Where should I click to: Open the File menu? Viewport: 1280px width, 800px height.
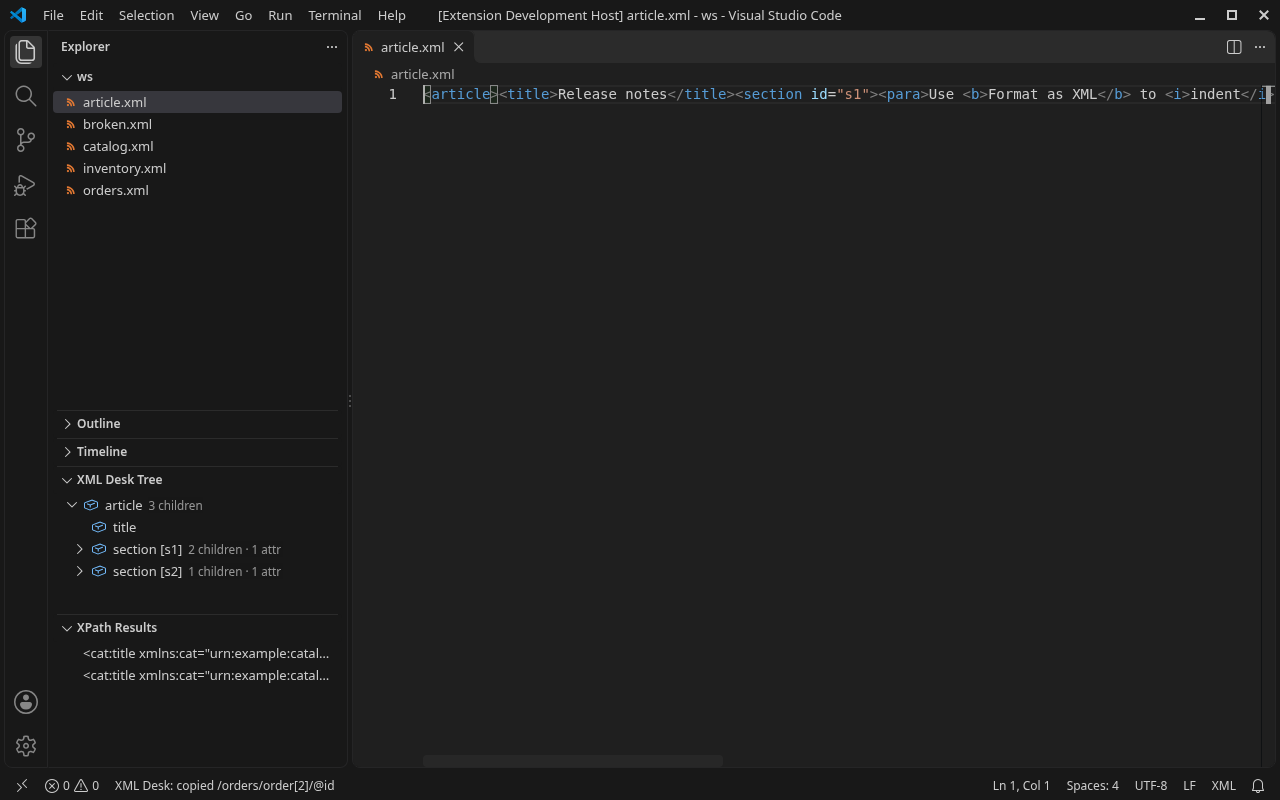pos(53,15)
